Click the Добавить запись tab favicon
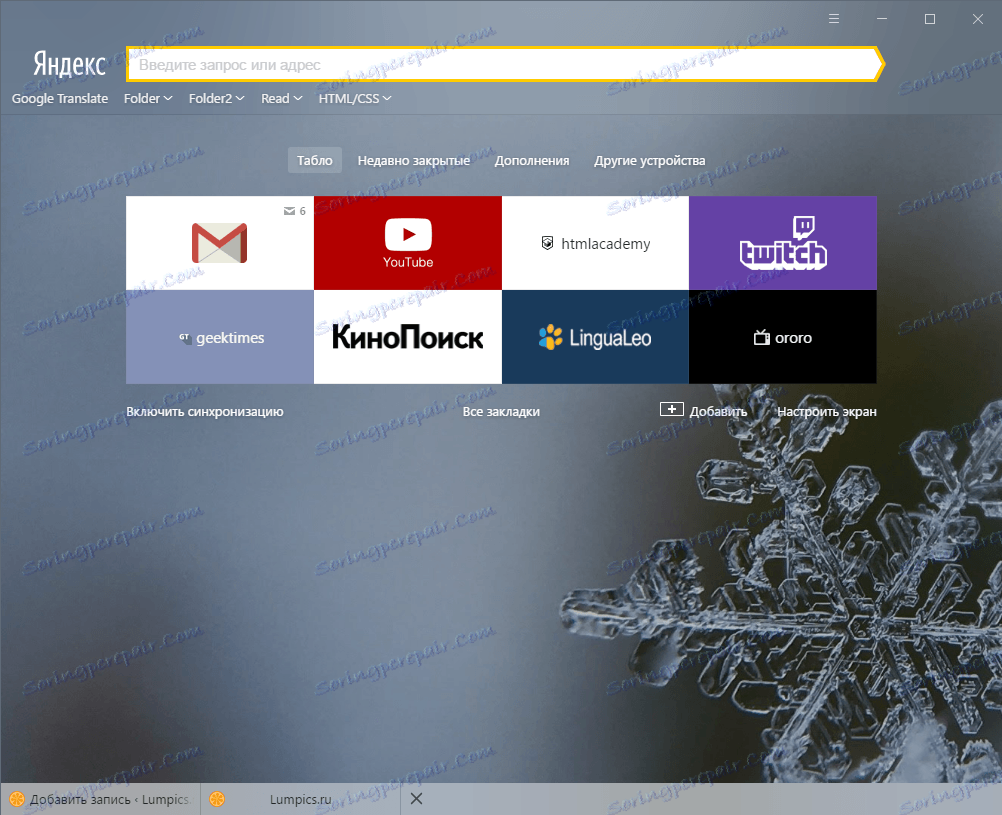This screenshot has width=1002, height=815. (17, 799)
